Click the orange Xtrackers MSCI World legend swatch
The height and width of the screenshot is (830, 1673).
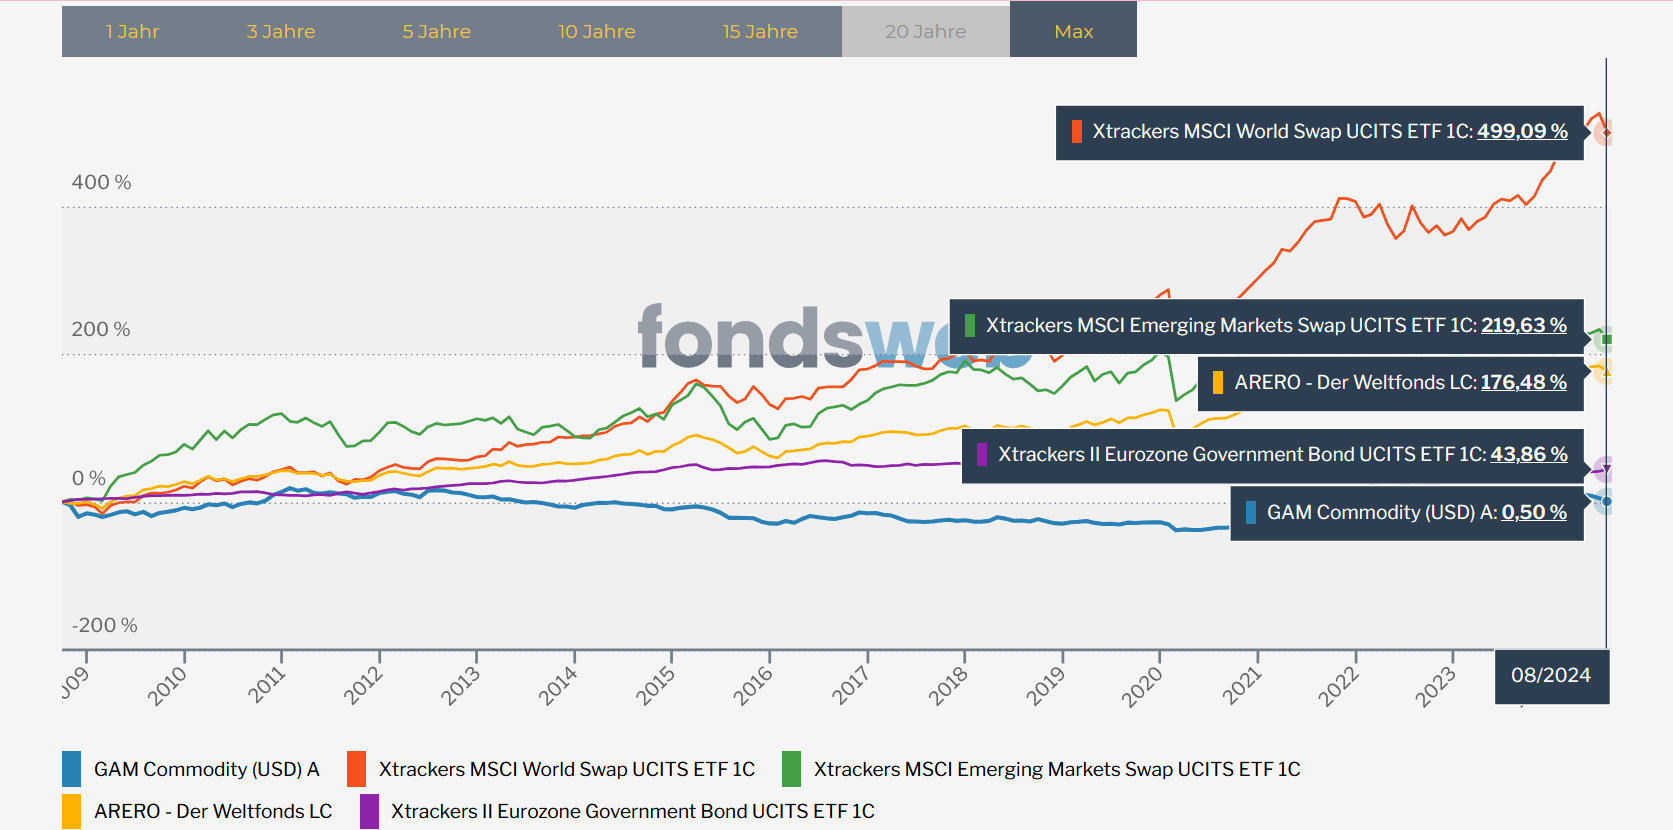(x=357, y=769)
